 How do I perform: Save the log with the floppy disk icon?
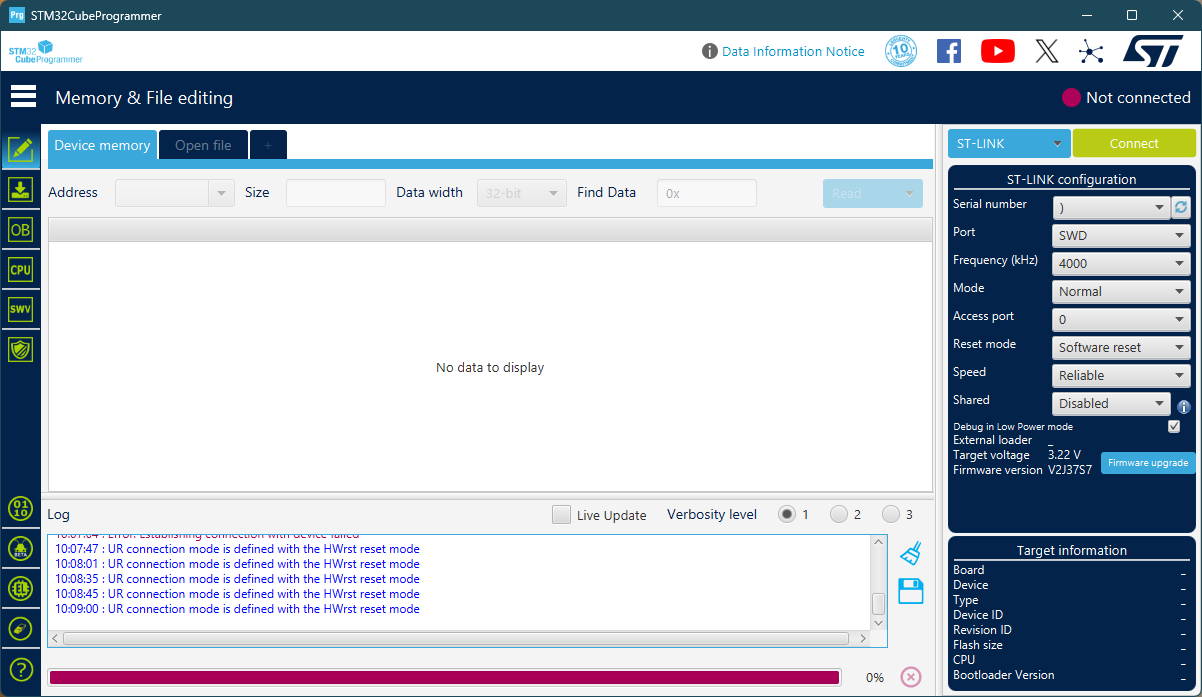click(x=910, y=591)
